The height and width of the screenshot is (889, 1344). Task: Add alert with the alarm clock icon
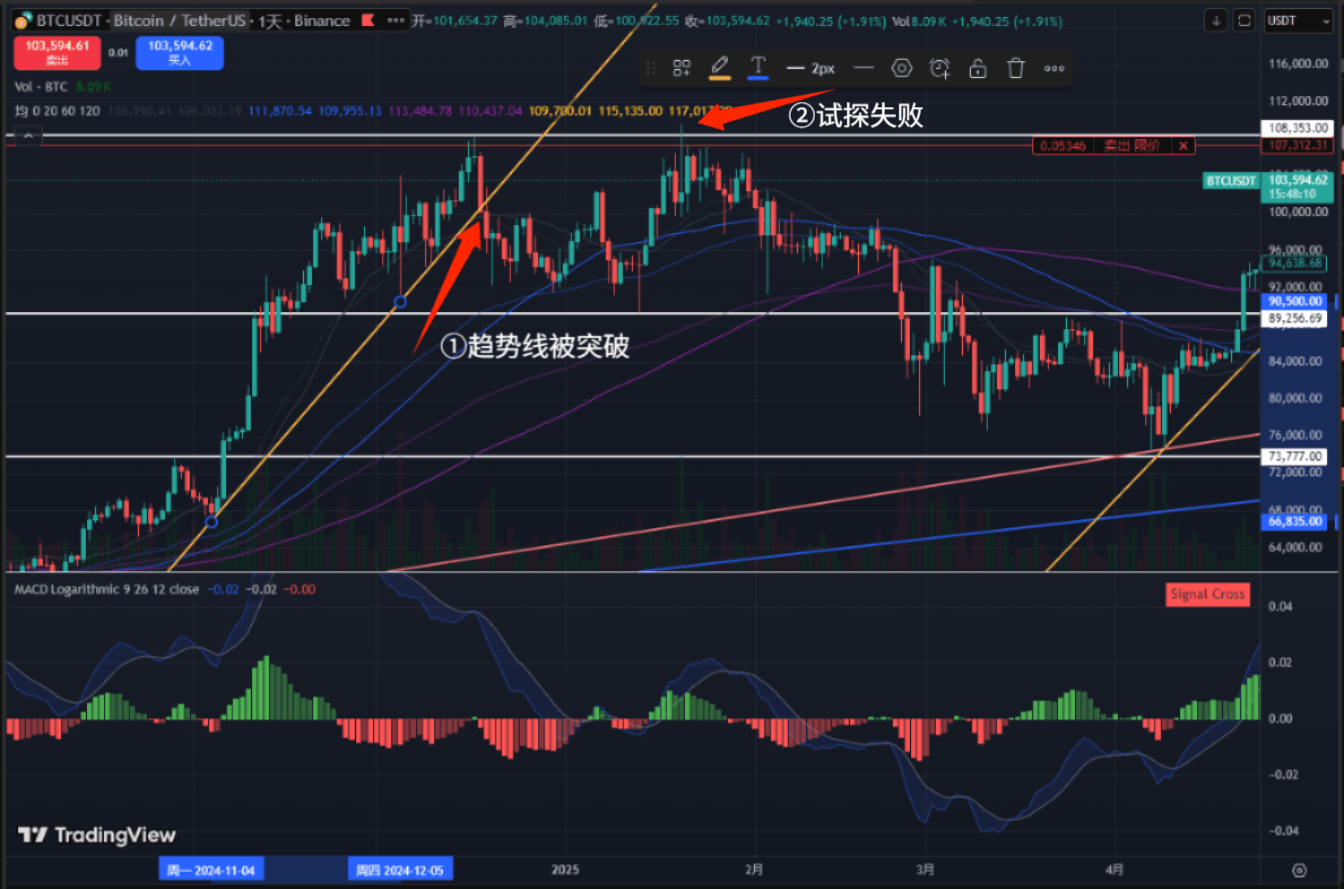pos(940,68)
